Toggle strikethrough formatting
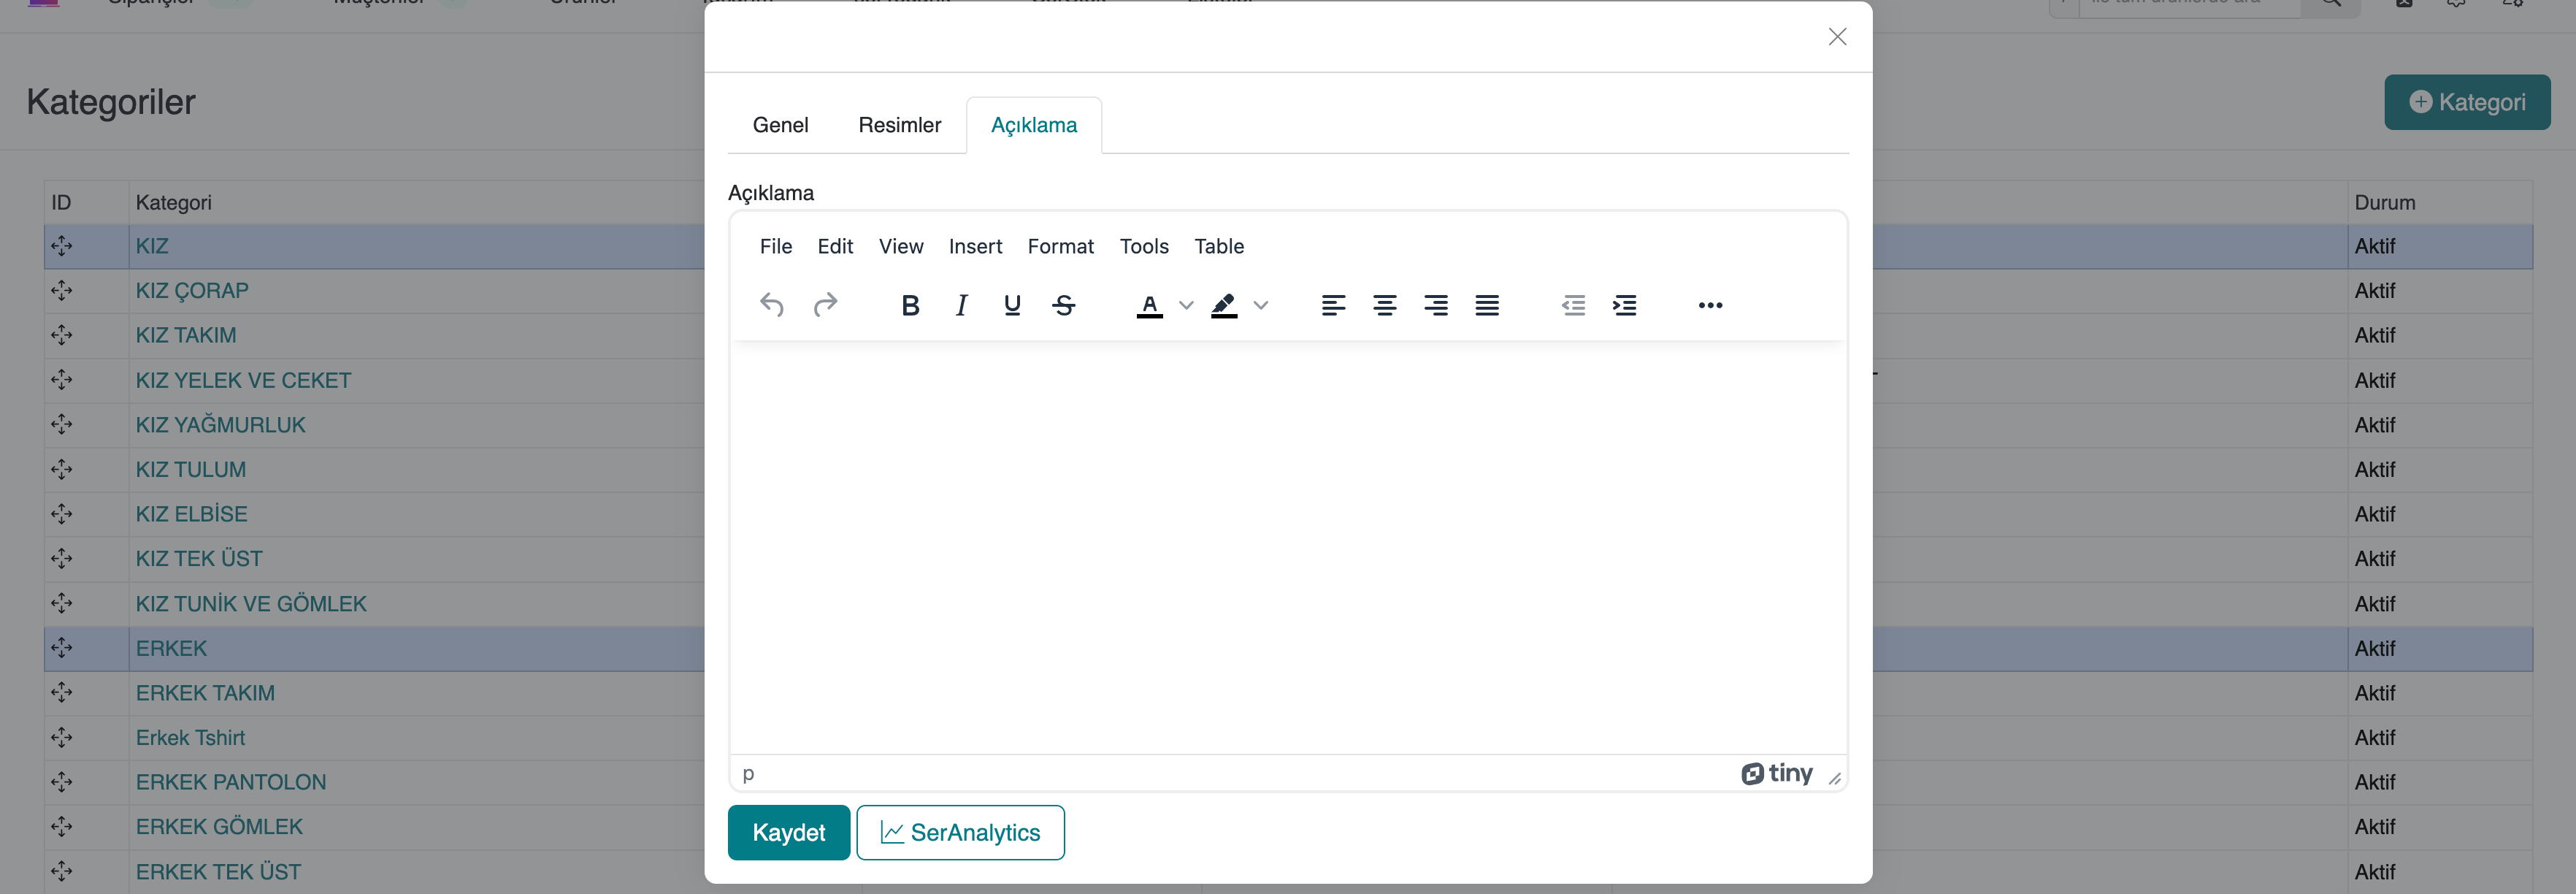 pyautogui.click(x=1064, y=305)
